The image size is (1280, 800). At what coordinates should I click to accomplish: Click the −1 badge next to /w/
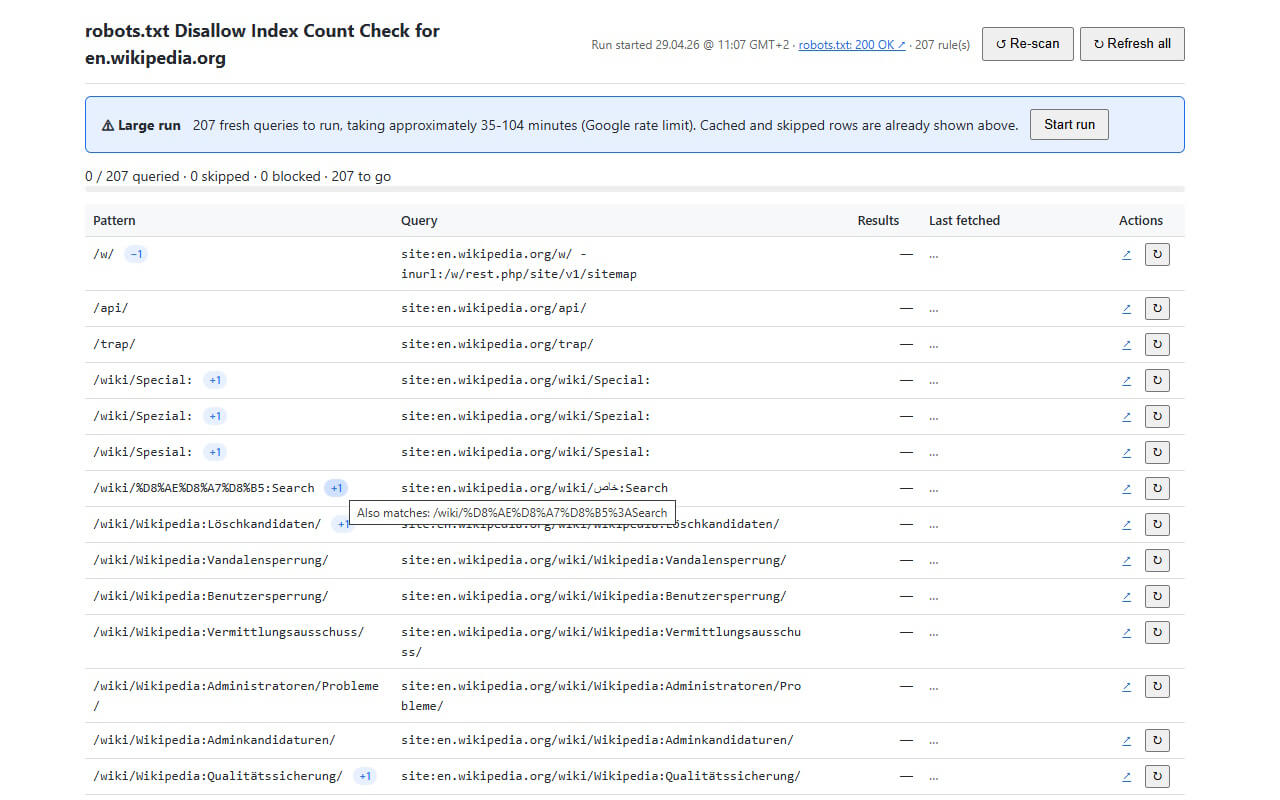coord(137,254)
